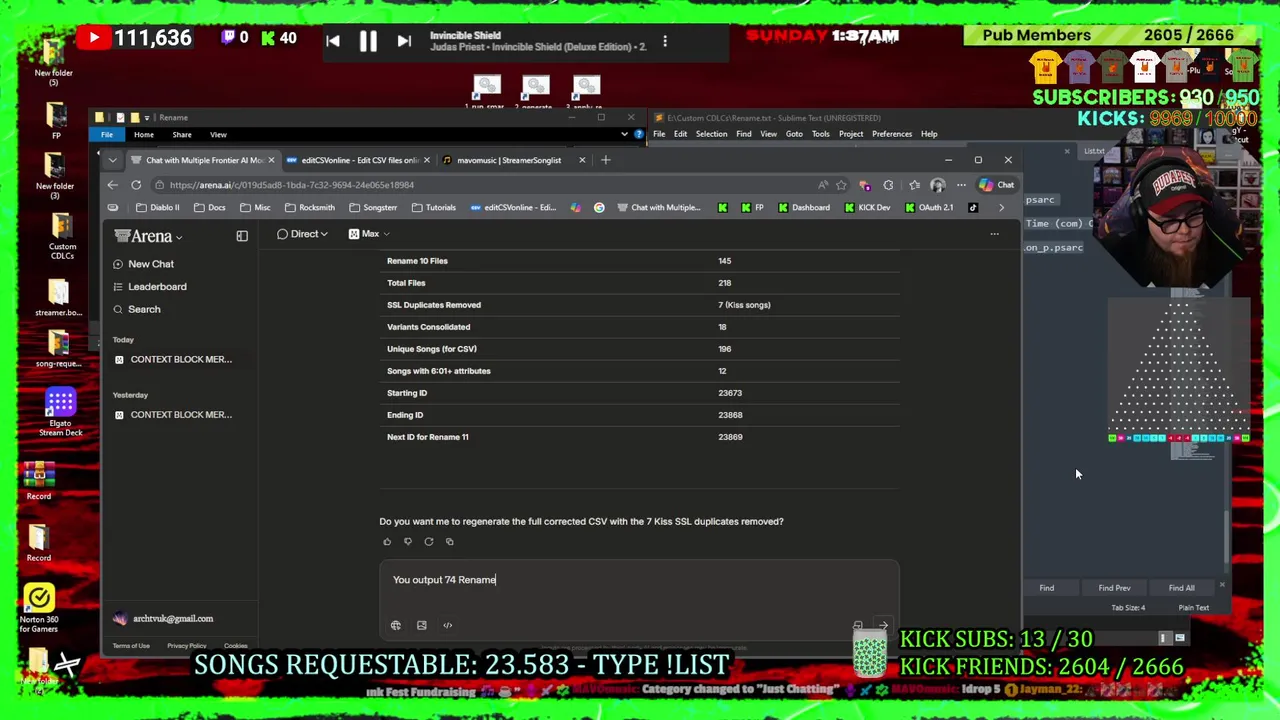Send the message with arrow button
This screenshot has height=720, width=1280.
(x=883, y=626)
